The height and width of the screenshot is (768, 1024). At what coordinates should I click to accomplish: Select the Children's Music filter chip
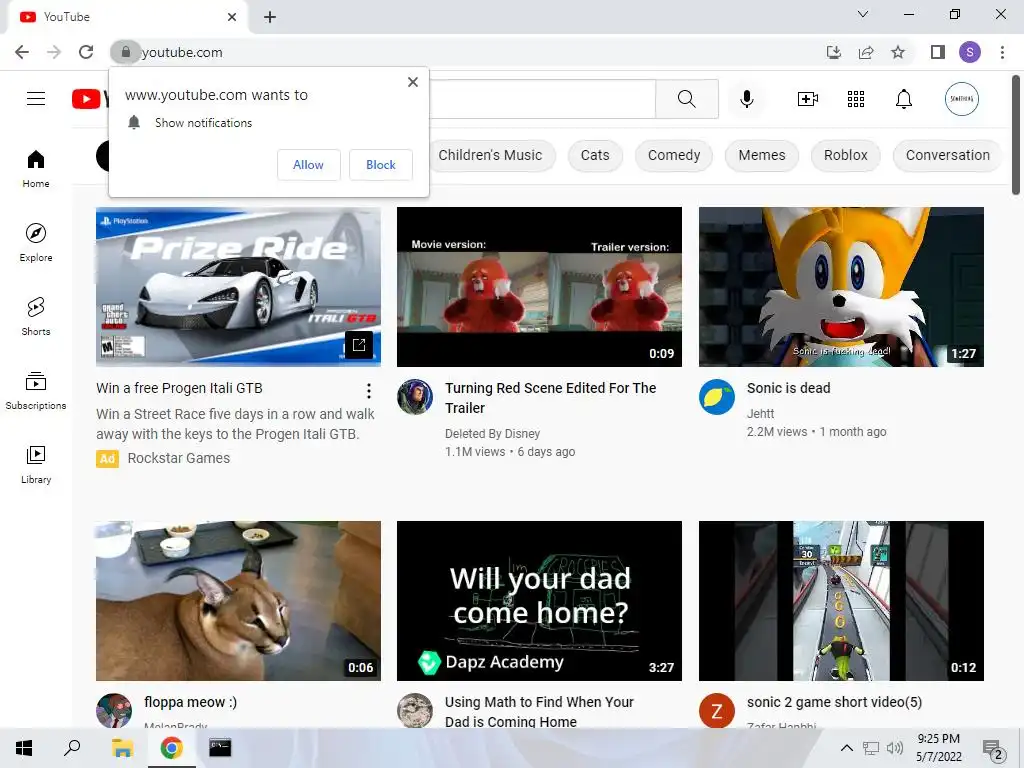click(x=492, y=155)
